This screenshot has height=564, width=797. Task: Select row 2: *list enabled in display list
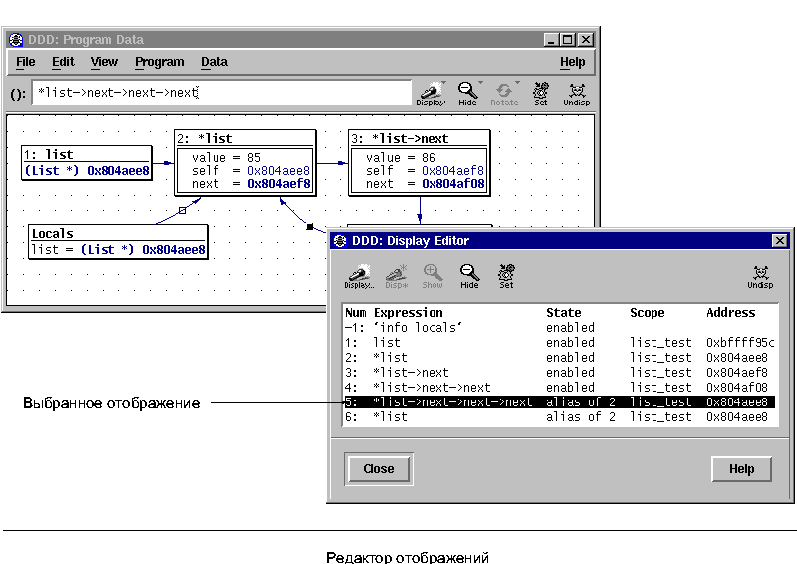coord(559,358)
